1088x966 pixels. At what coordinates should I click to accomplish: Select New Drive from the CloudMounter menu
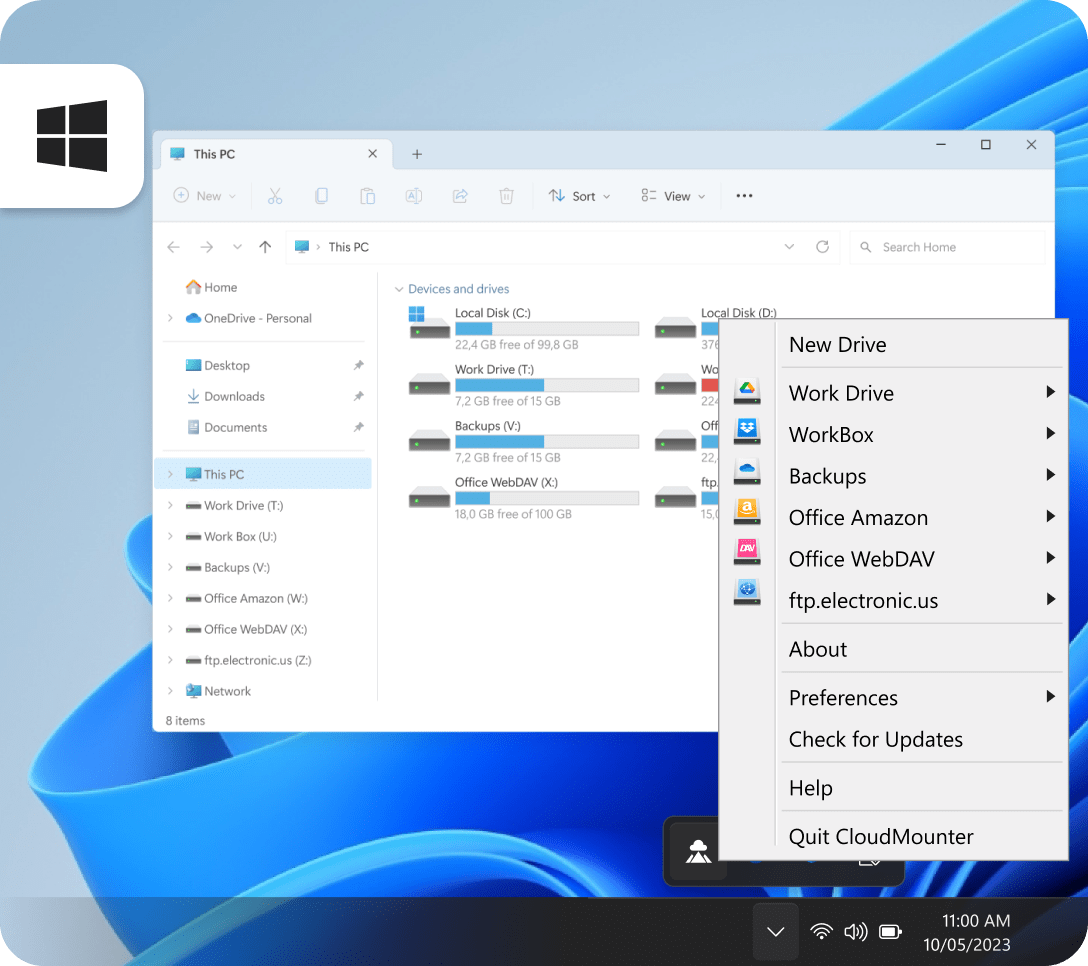pos(837,344)
